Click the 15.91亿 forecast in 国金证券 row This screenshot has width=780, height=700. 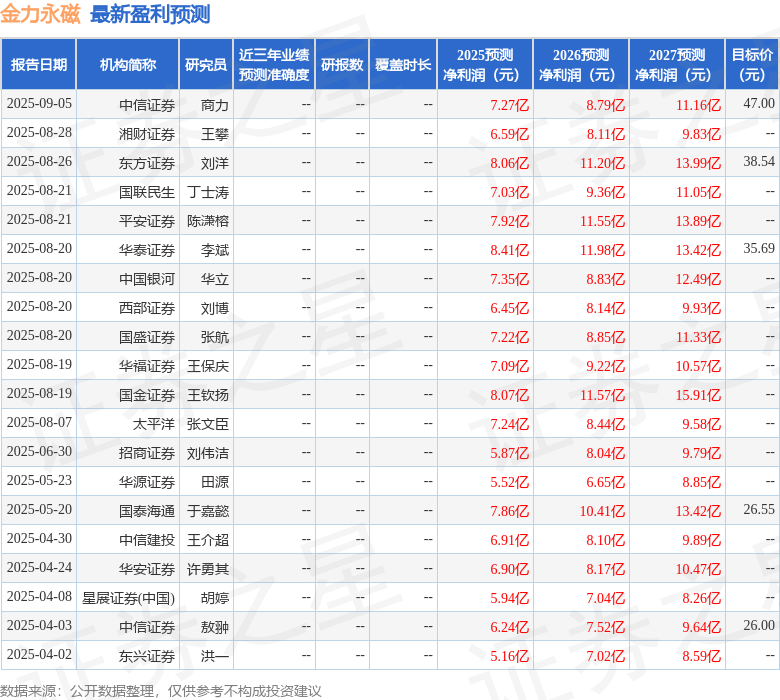tap(698, 395)
